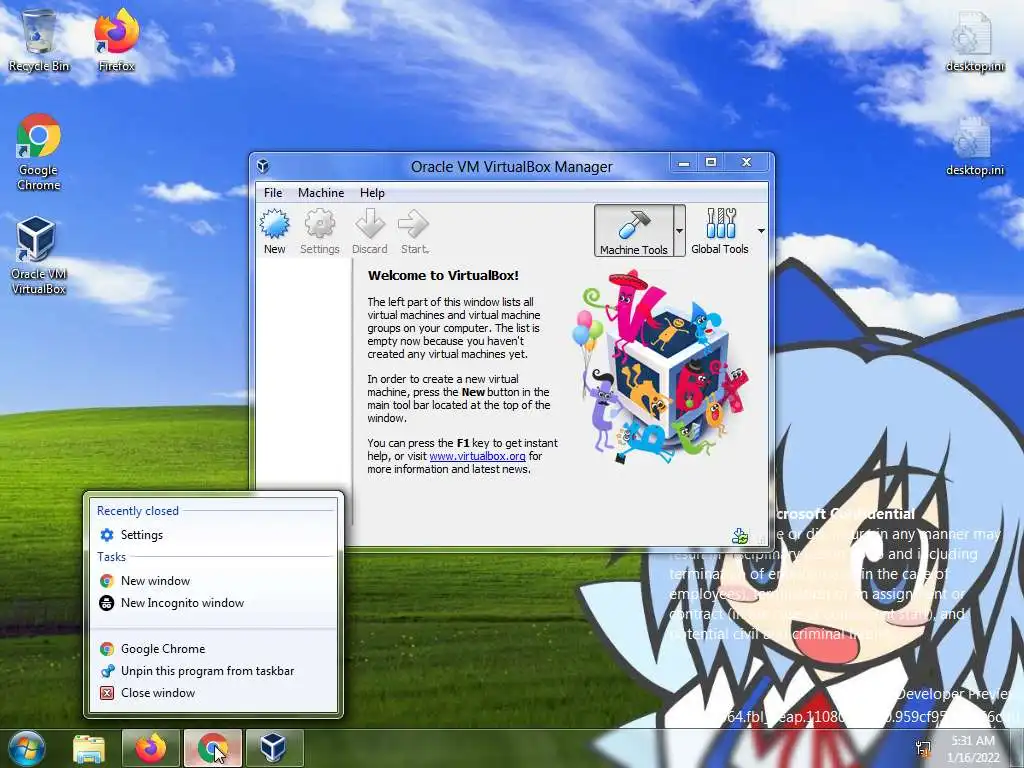
Task: Open Windows Explorer from the taskbar
Action: pyautogui.click(x=89, y=748)
